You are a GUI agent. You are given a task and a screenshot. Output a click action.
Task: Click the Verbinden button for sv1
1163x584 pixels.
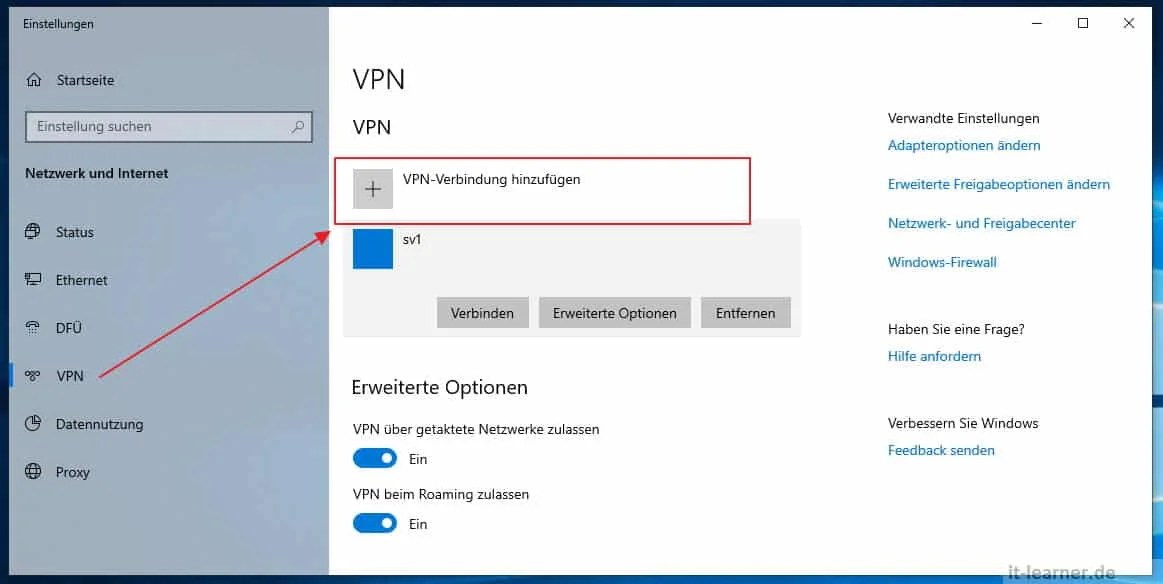tap(483, 312)
